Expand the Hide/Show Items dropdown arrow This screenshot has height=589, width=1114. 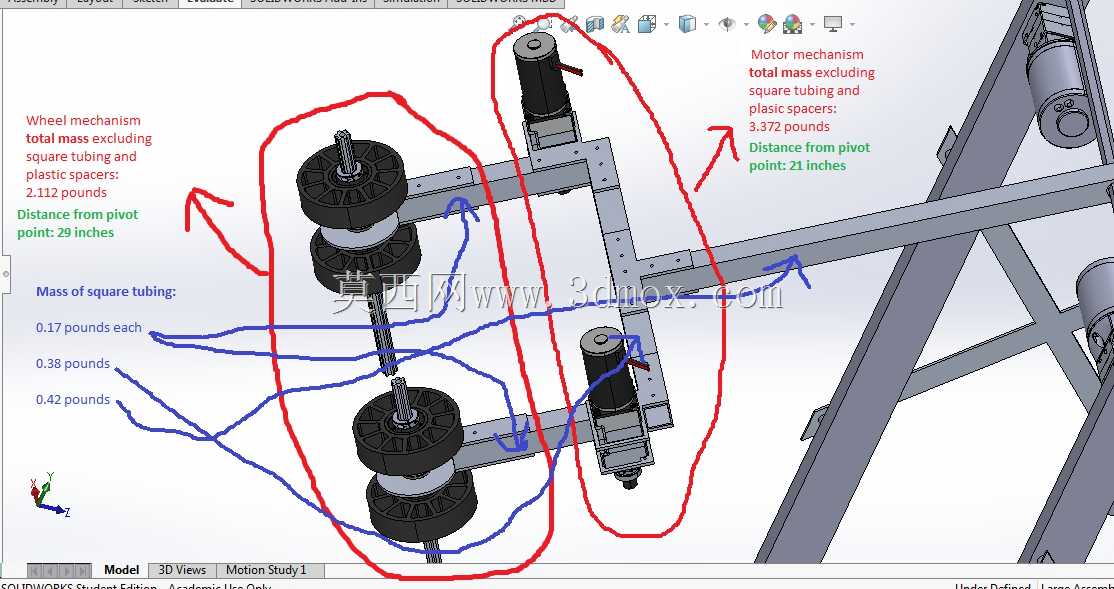coord(746,24)
